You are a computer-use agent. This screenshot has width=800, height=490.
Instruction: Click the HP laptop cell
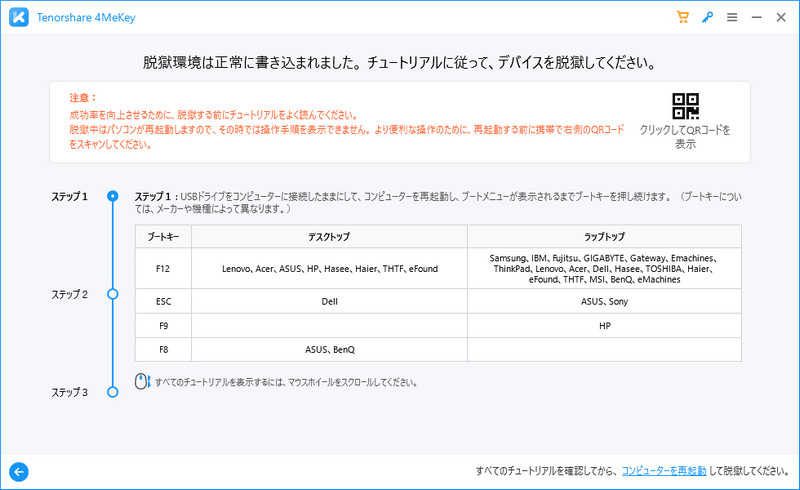point(604,326)
